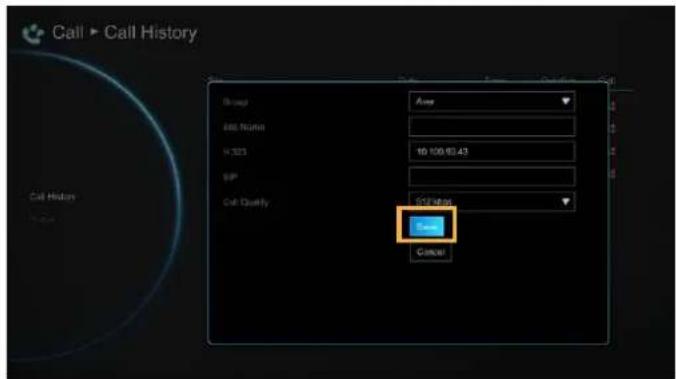Select Call History in the left circular menu

point(52,197)
